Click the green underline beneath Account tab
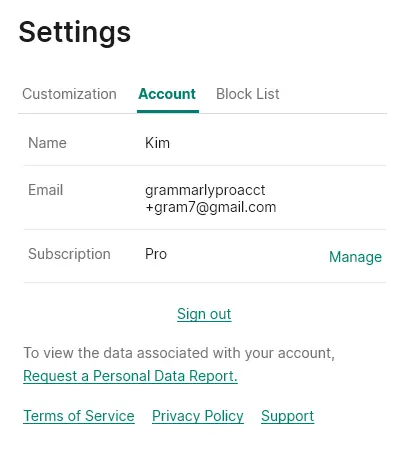The image size is (393, 457). coord(168,111)
